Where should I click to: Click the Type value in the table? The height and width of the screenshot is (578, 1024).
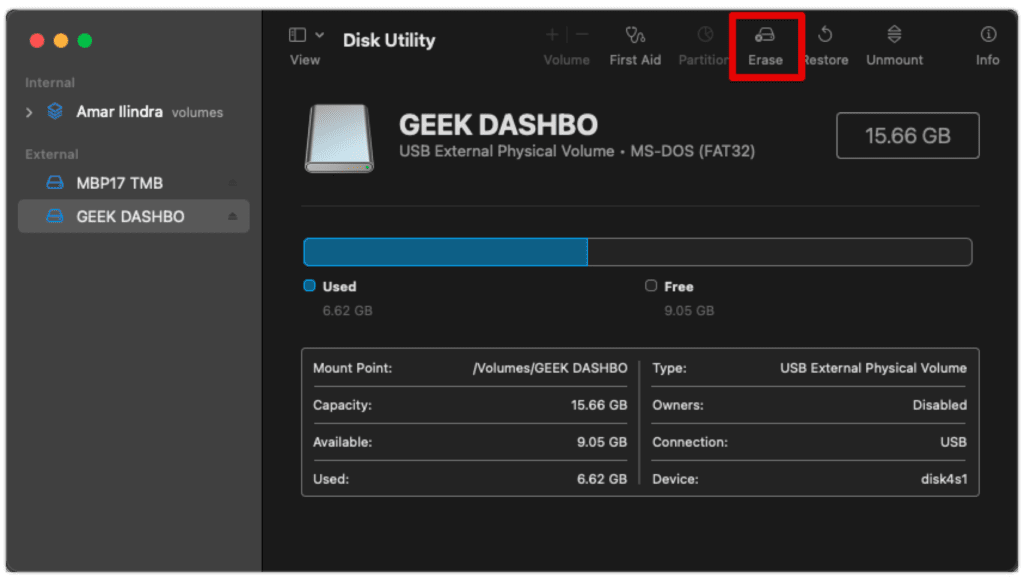pos(873,368)
